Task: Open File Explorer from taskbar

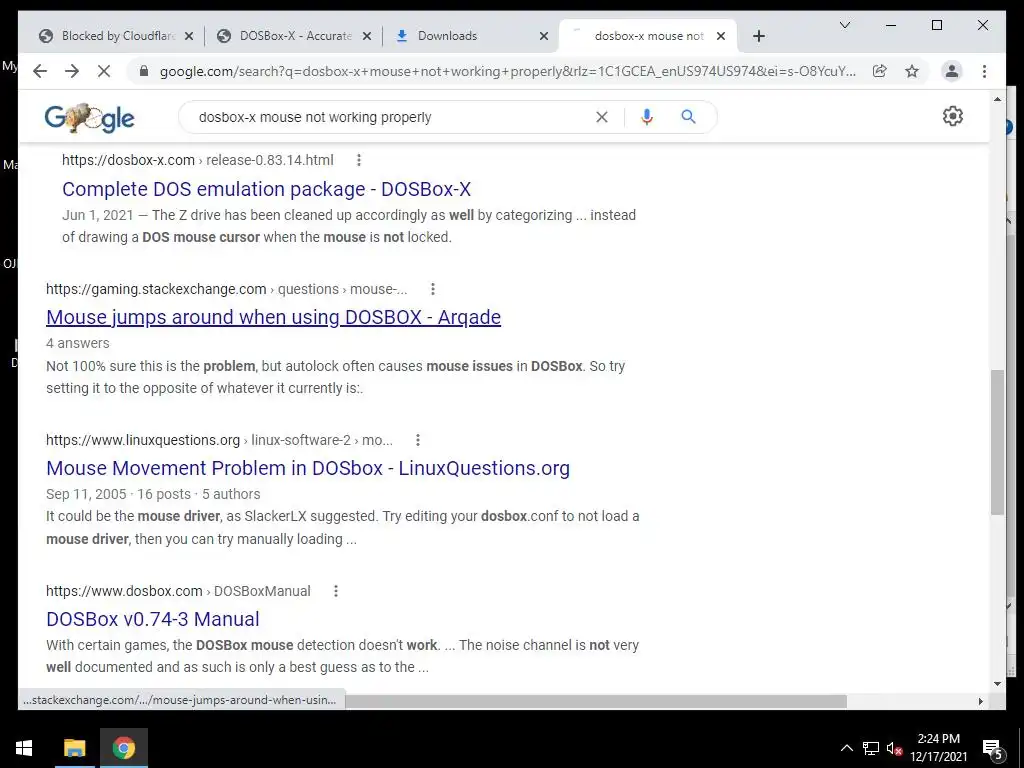Action: [74, 748]
